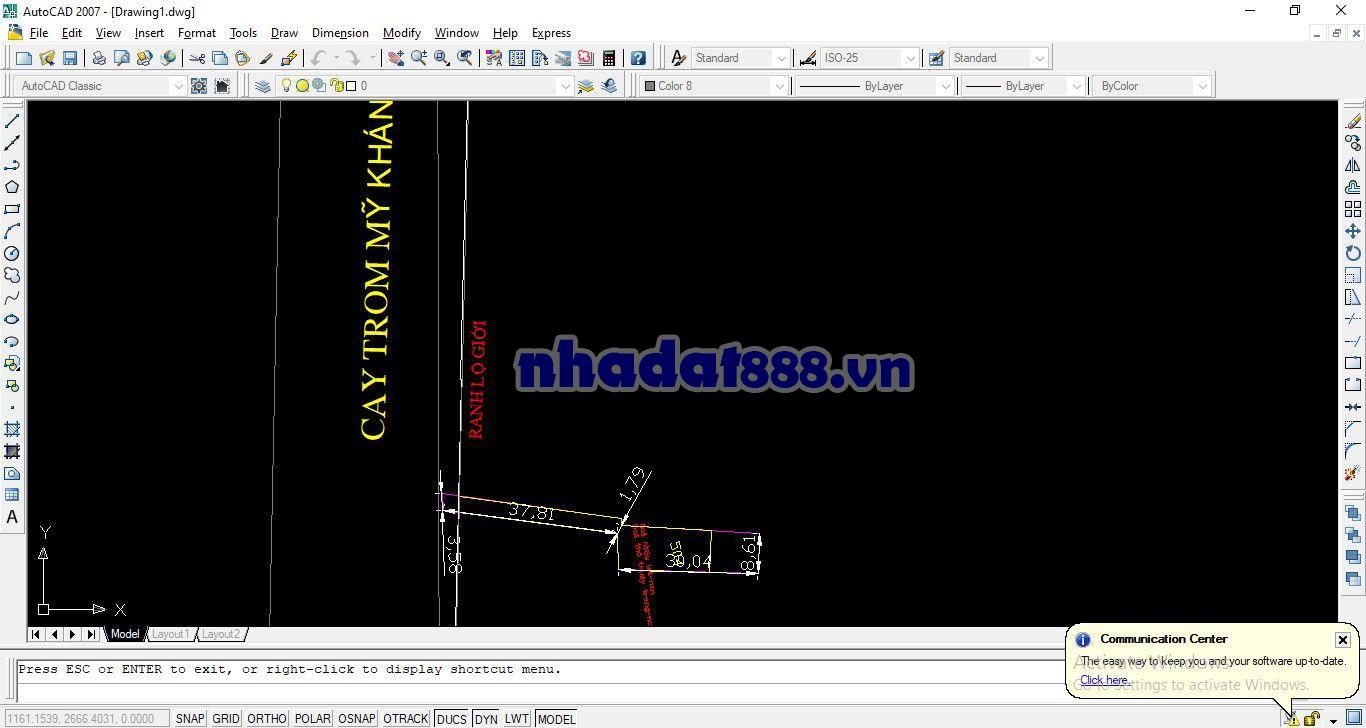Select the Mirror modify tool
This screenshot has width=1366, height=728.
pos(1353,165)
